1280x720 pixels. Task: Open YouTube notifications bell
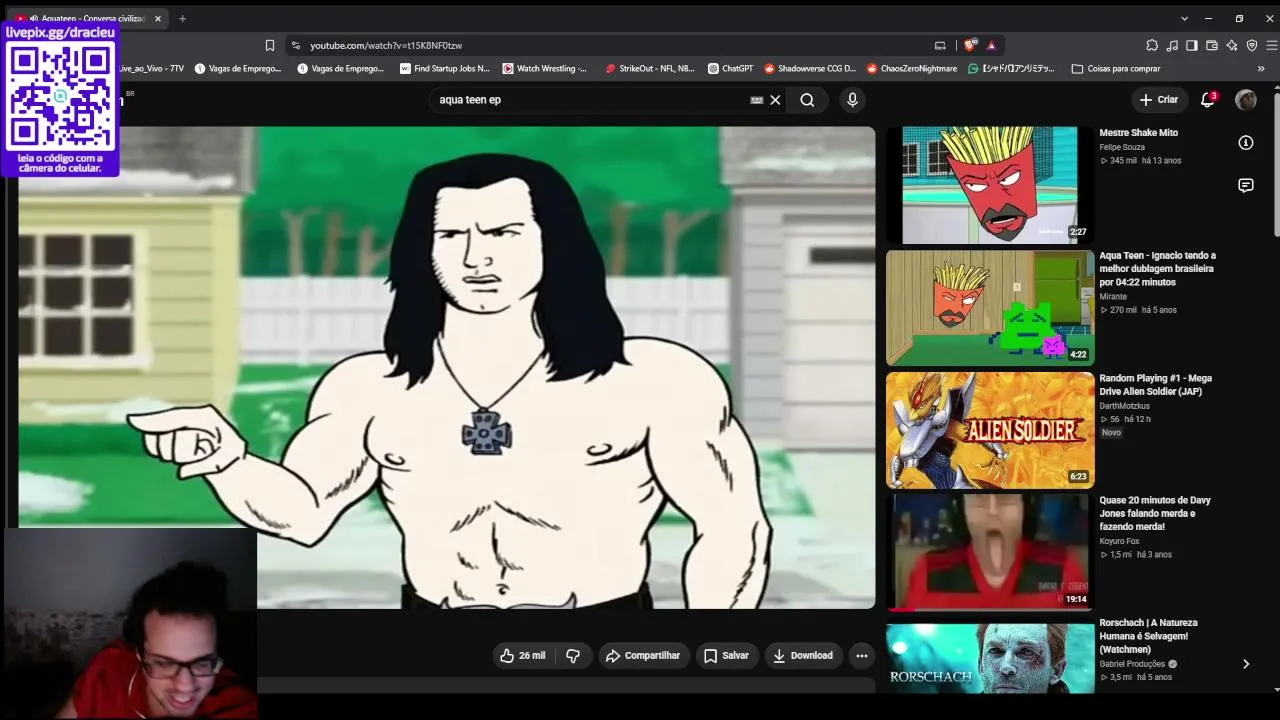coord(1208,99)
